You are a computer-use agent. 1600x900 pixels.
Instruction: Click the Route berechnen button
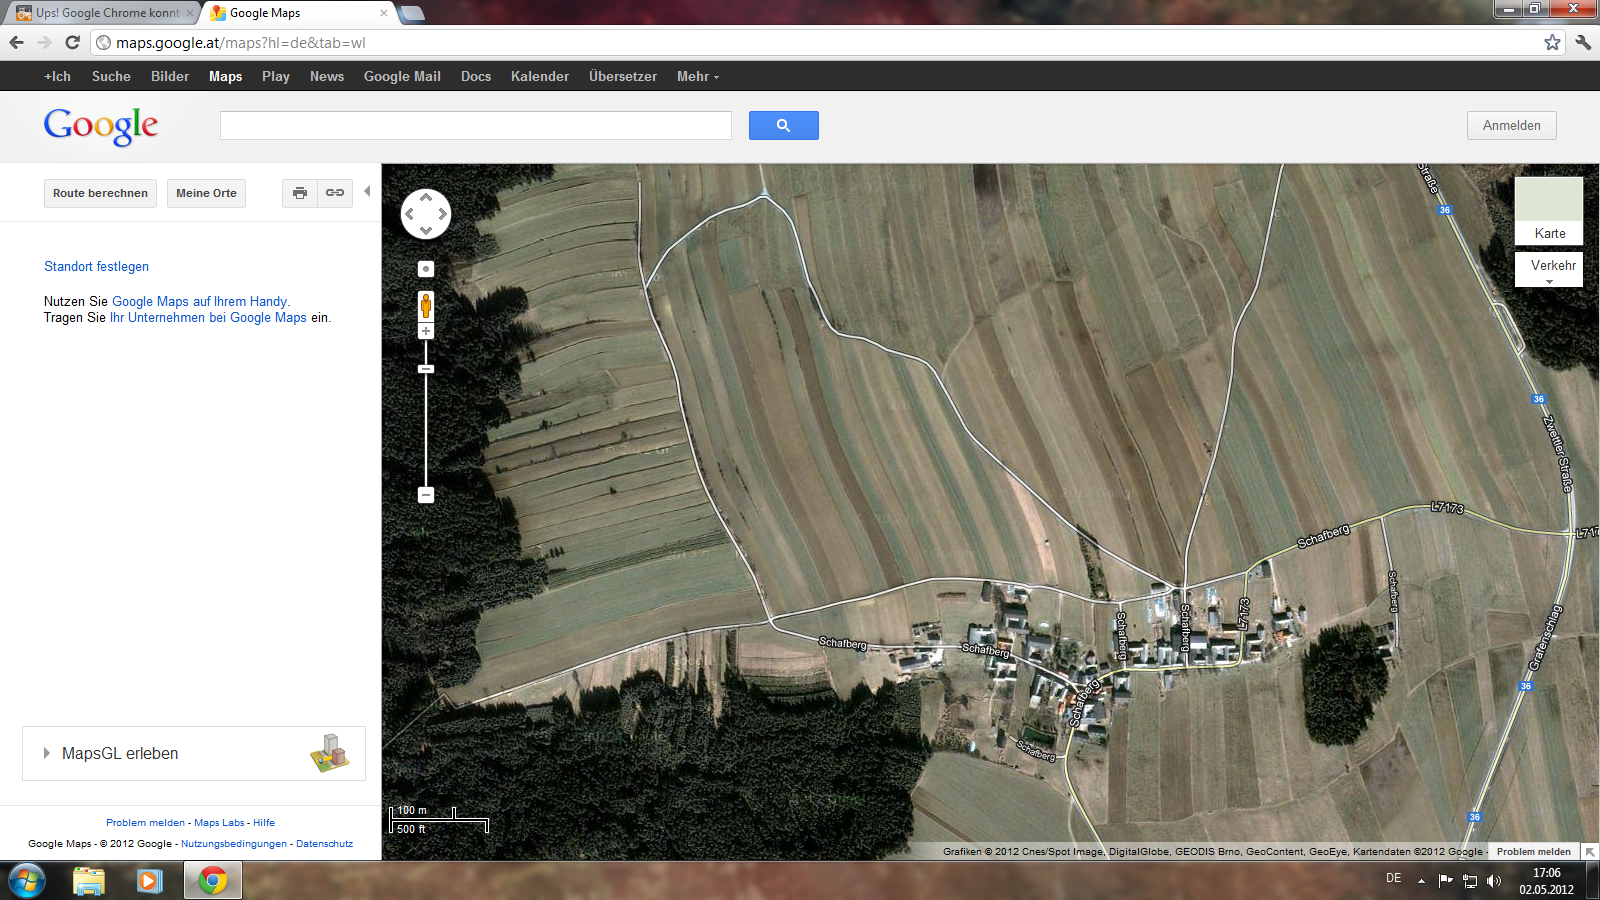point(100,193)
